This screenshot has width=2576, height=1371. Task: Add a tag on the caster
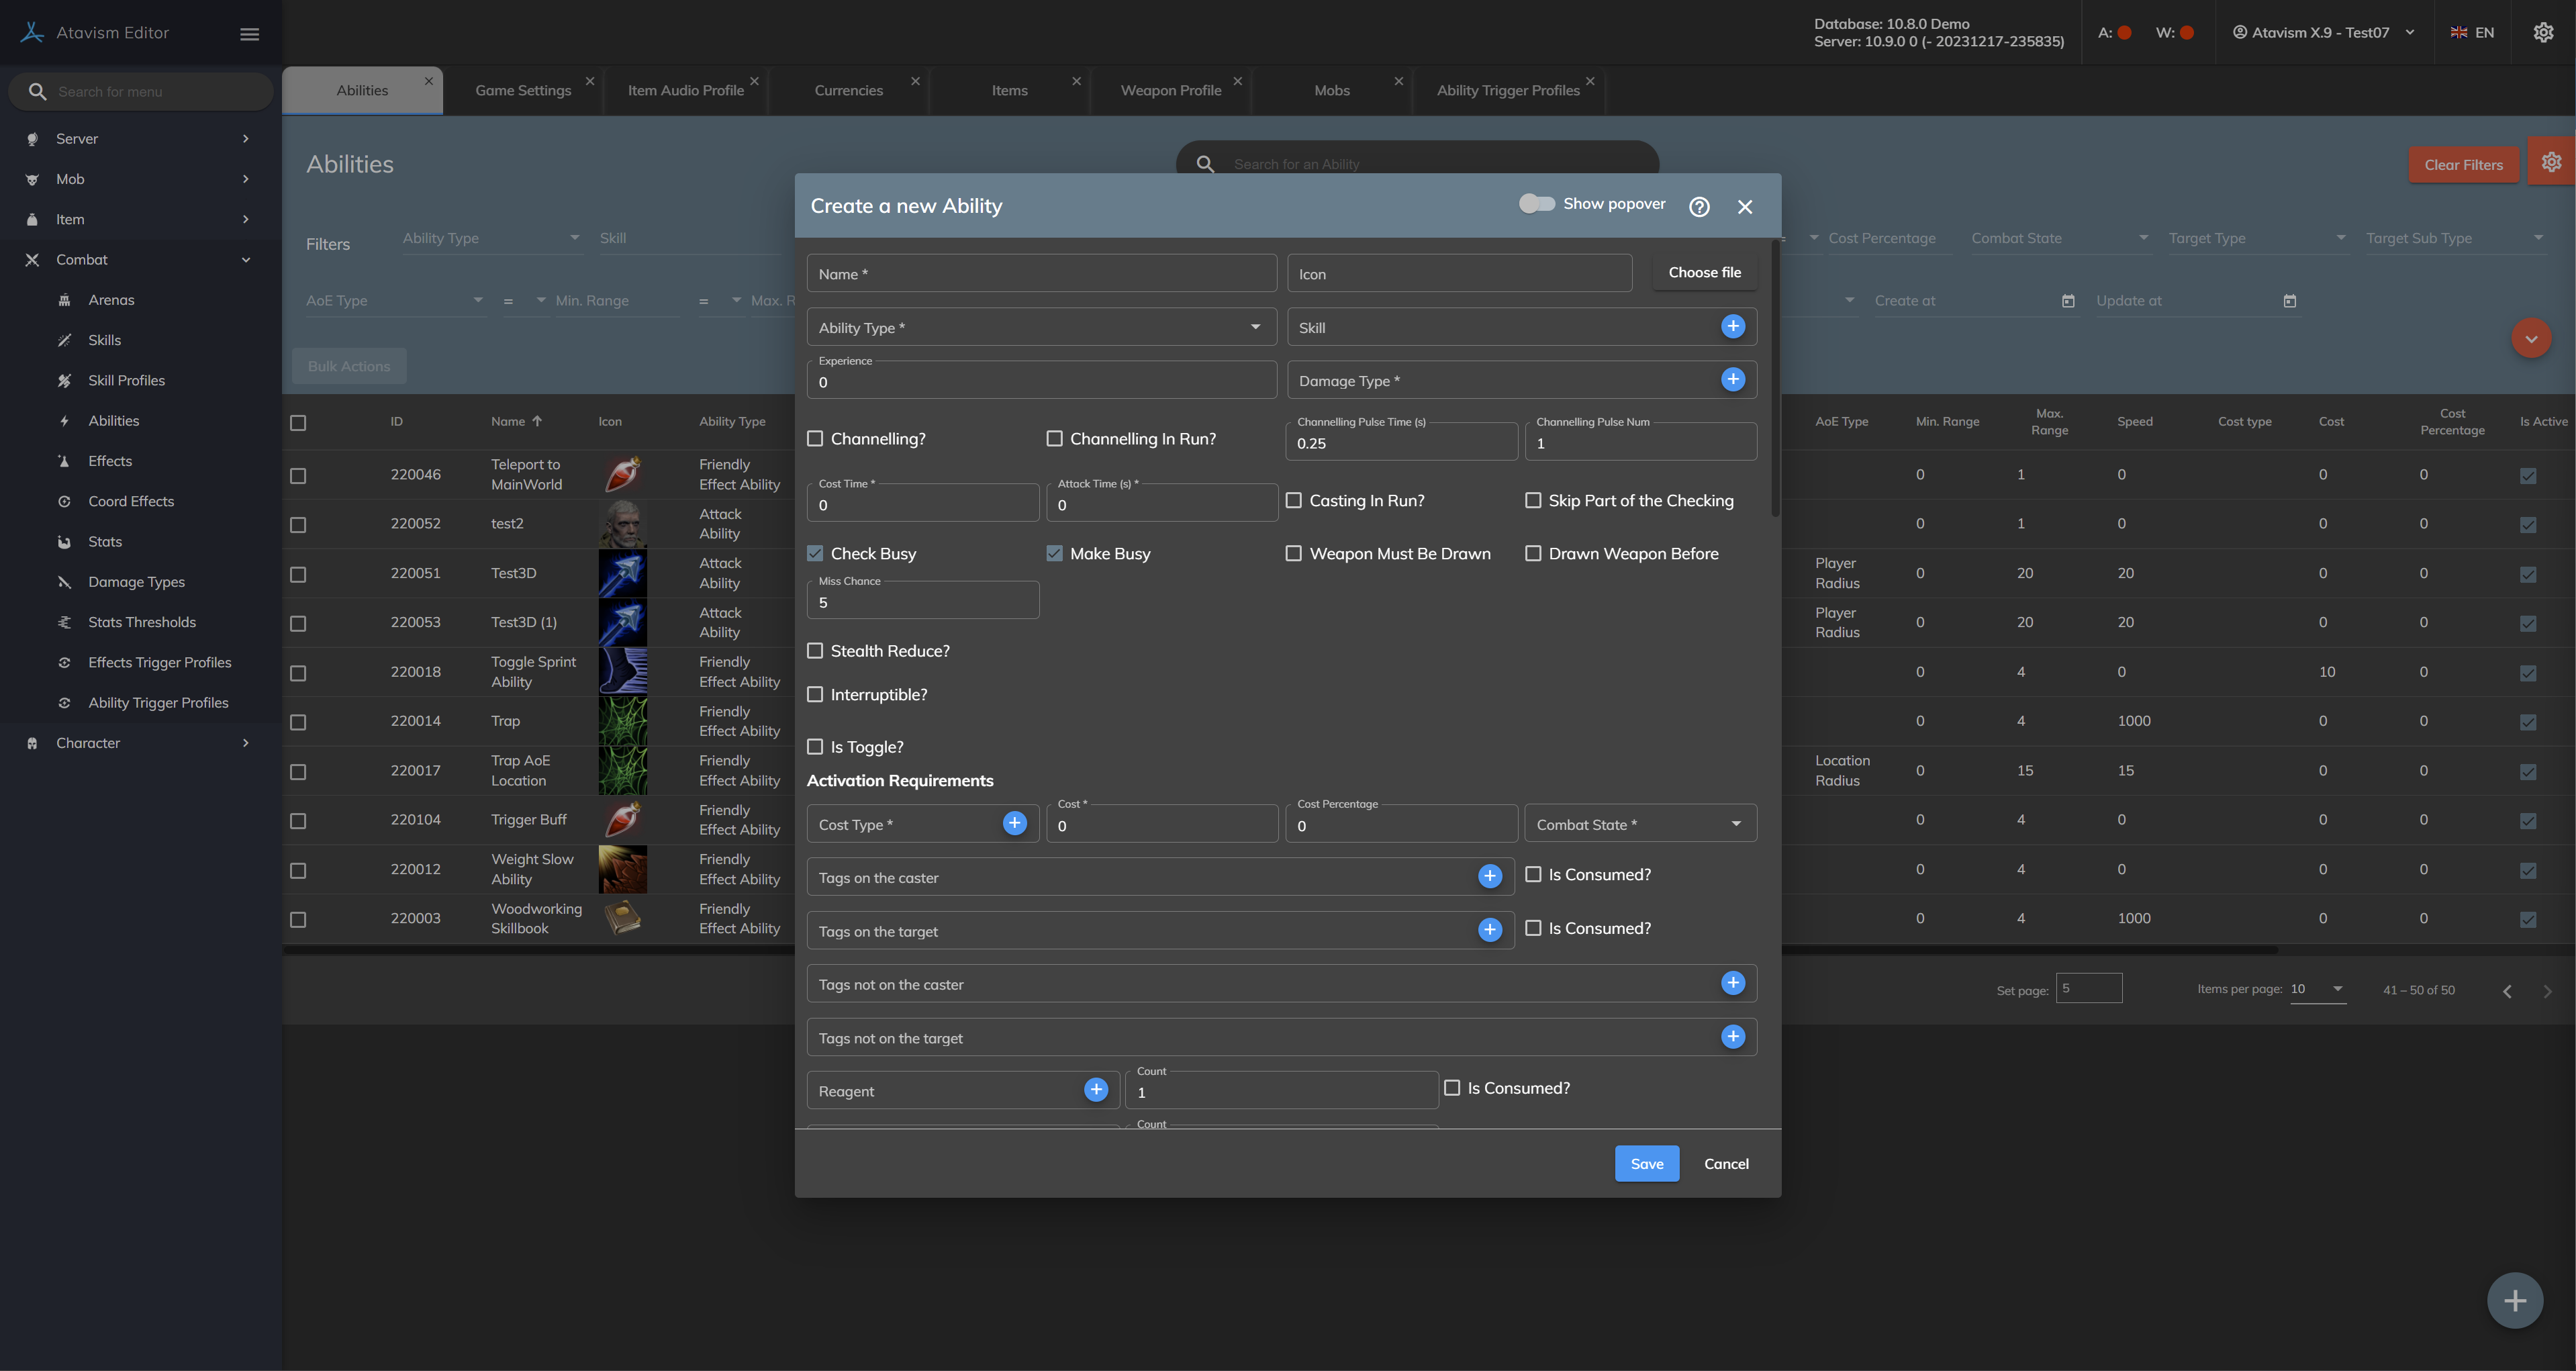(1489, 876)
